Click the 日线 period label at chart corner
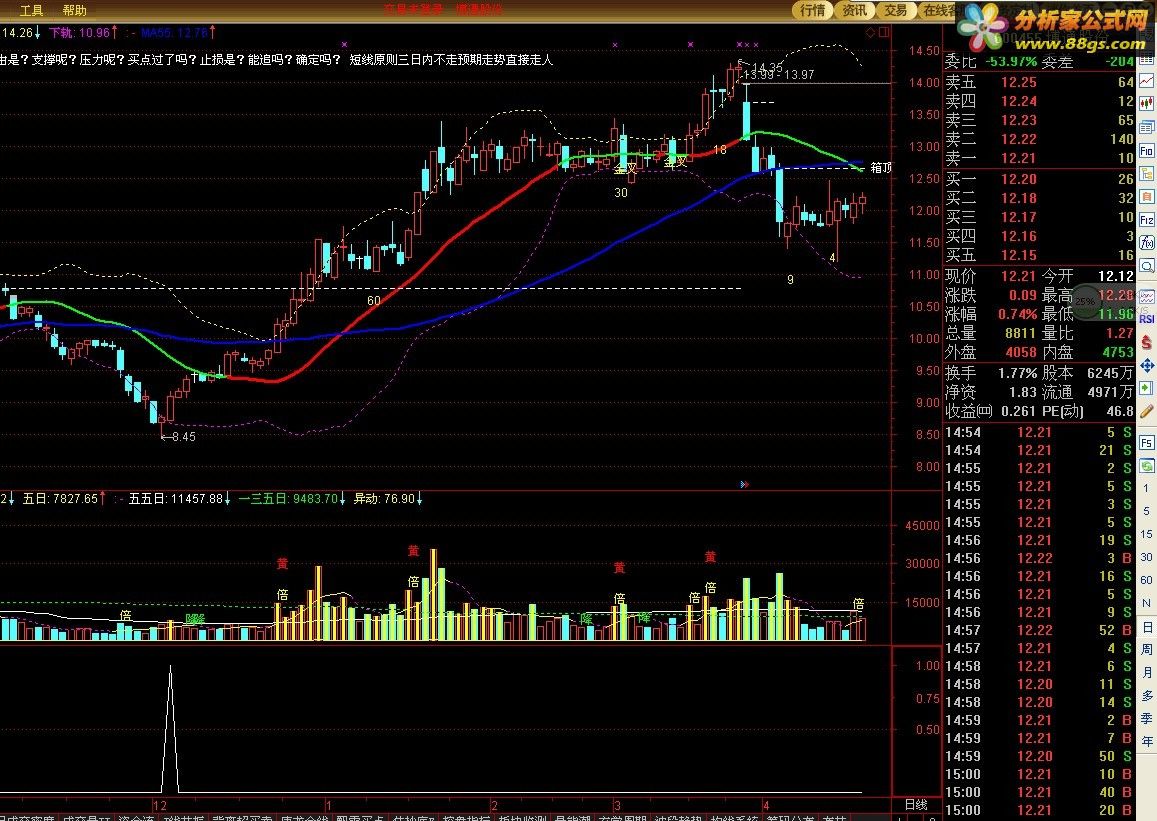The image size is (1157, 821). pos(916,805)
